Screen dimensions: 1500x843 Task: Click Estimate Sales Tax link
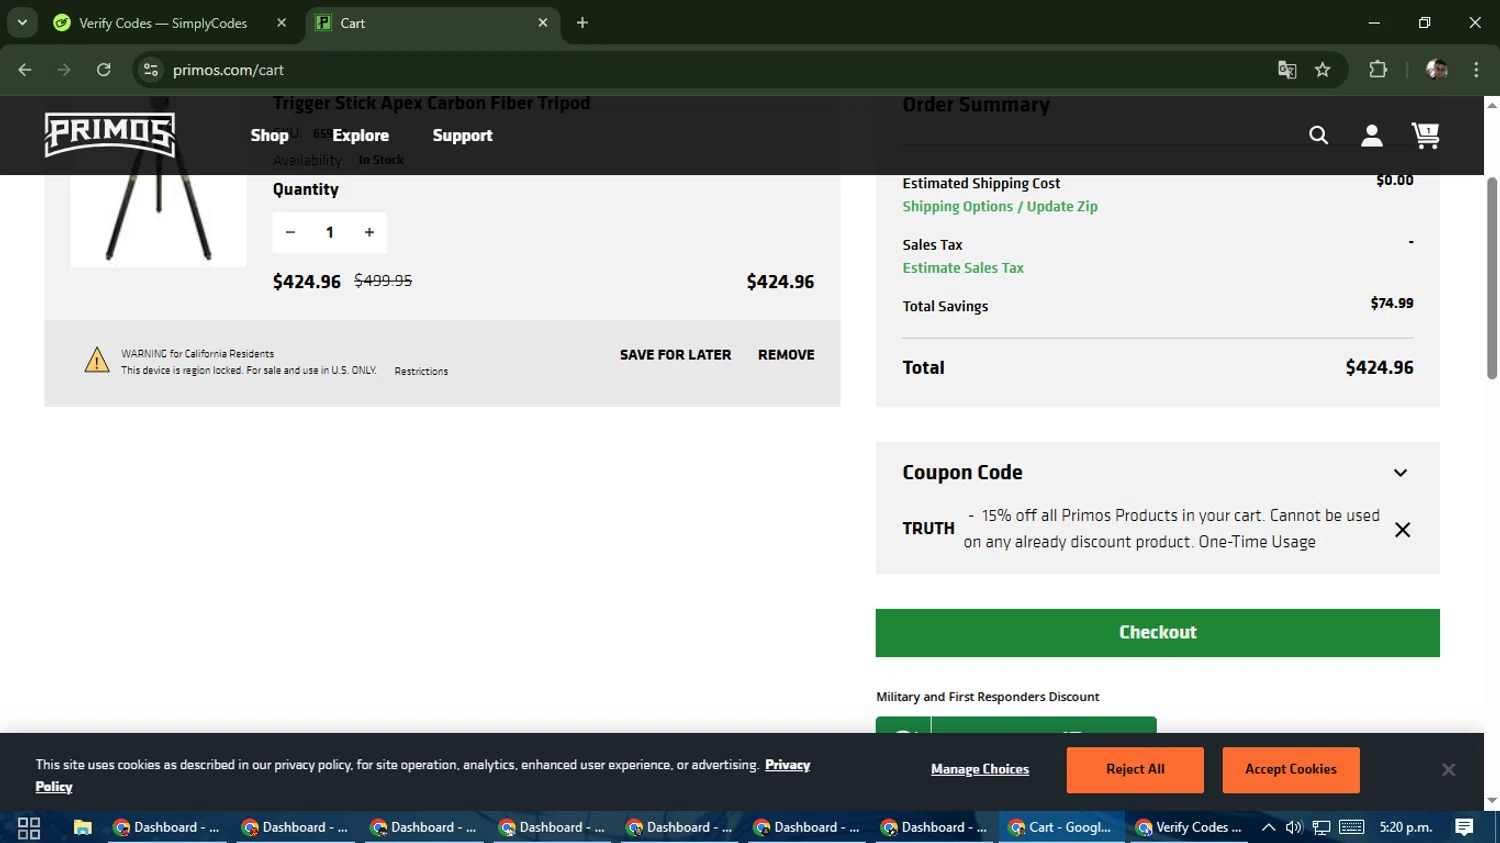(963, 268)
